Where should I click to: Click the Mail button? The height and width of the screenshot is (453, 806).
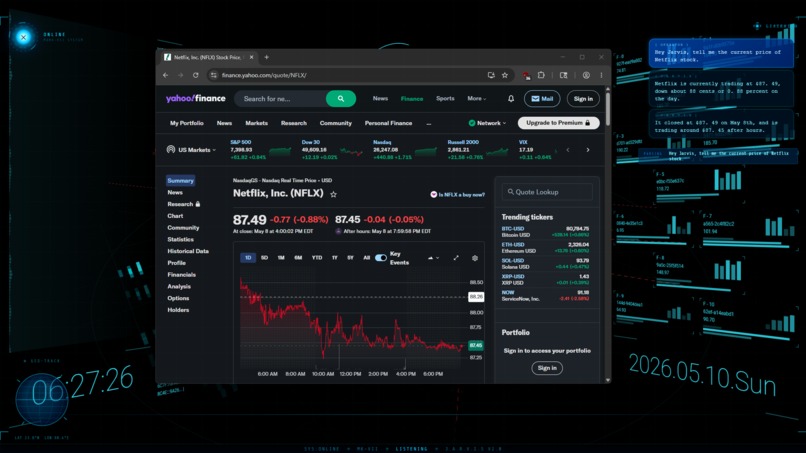coord(542,99)
